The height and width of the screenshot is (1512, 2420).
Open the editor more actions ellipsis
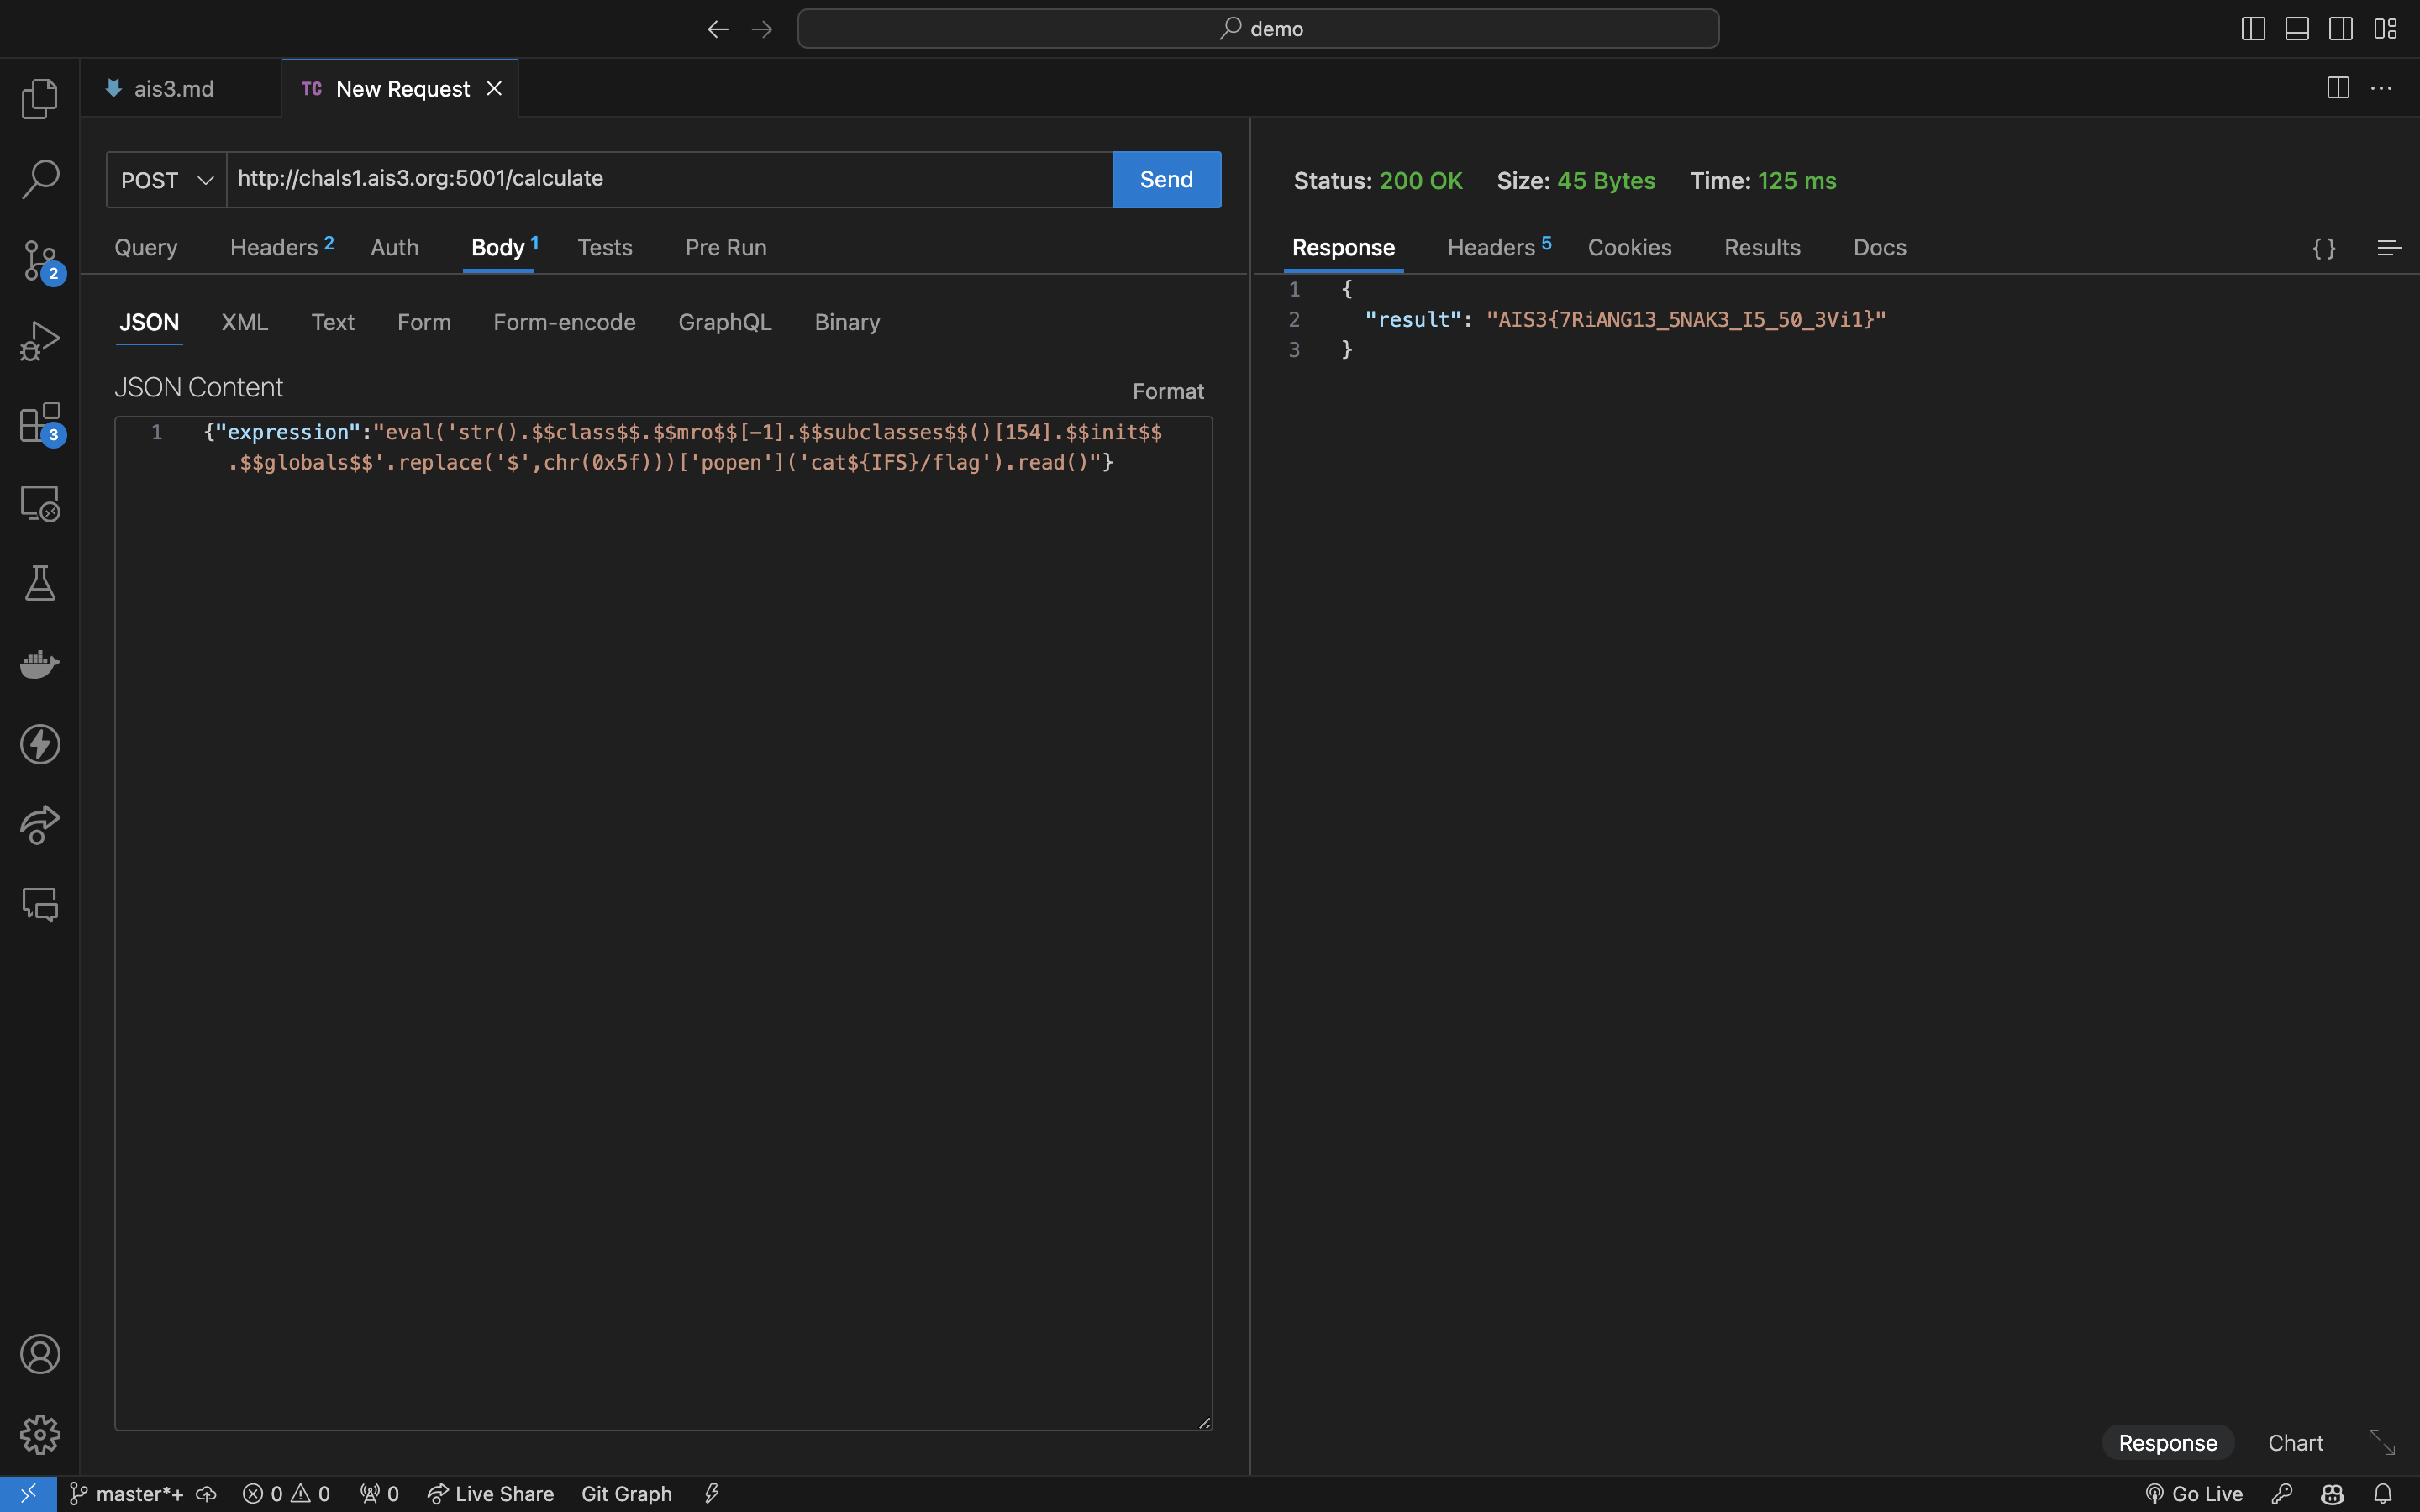point(2381,89)
